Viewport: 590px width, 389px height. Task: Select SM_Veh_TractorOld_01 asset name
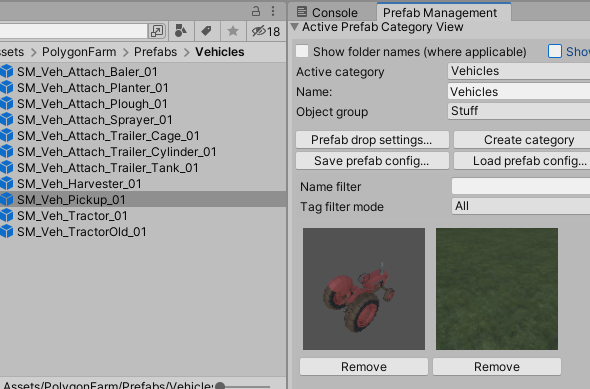(x=82, y=231)
